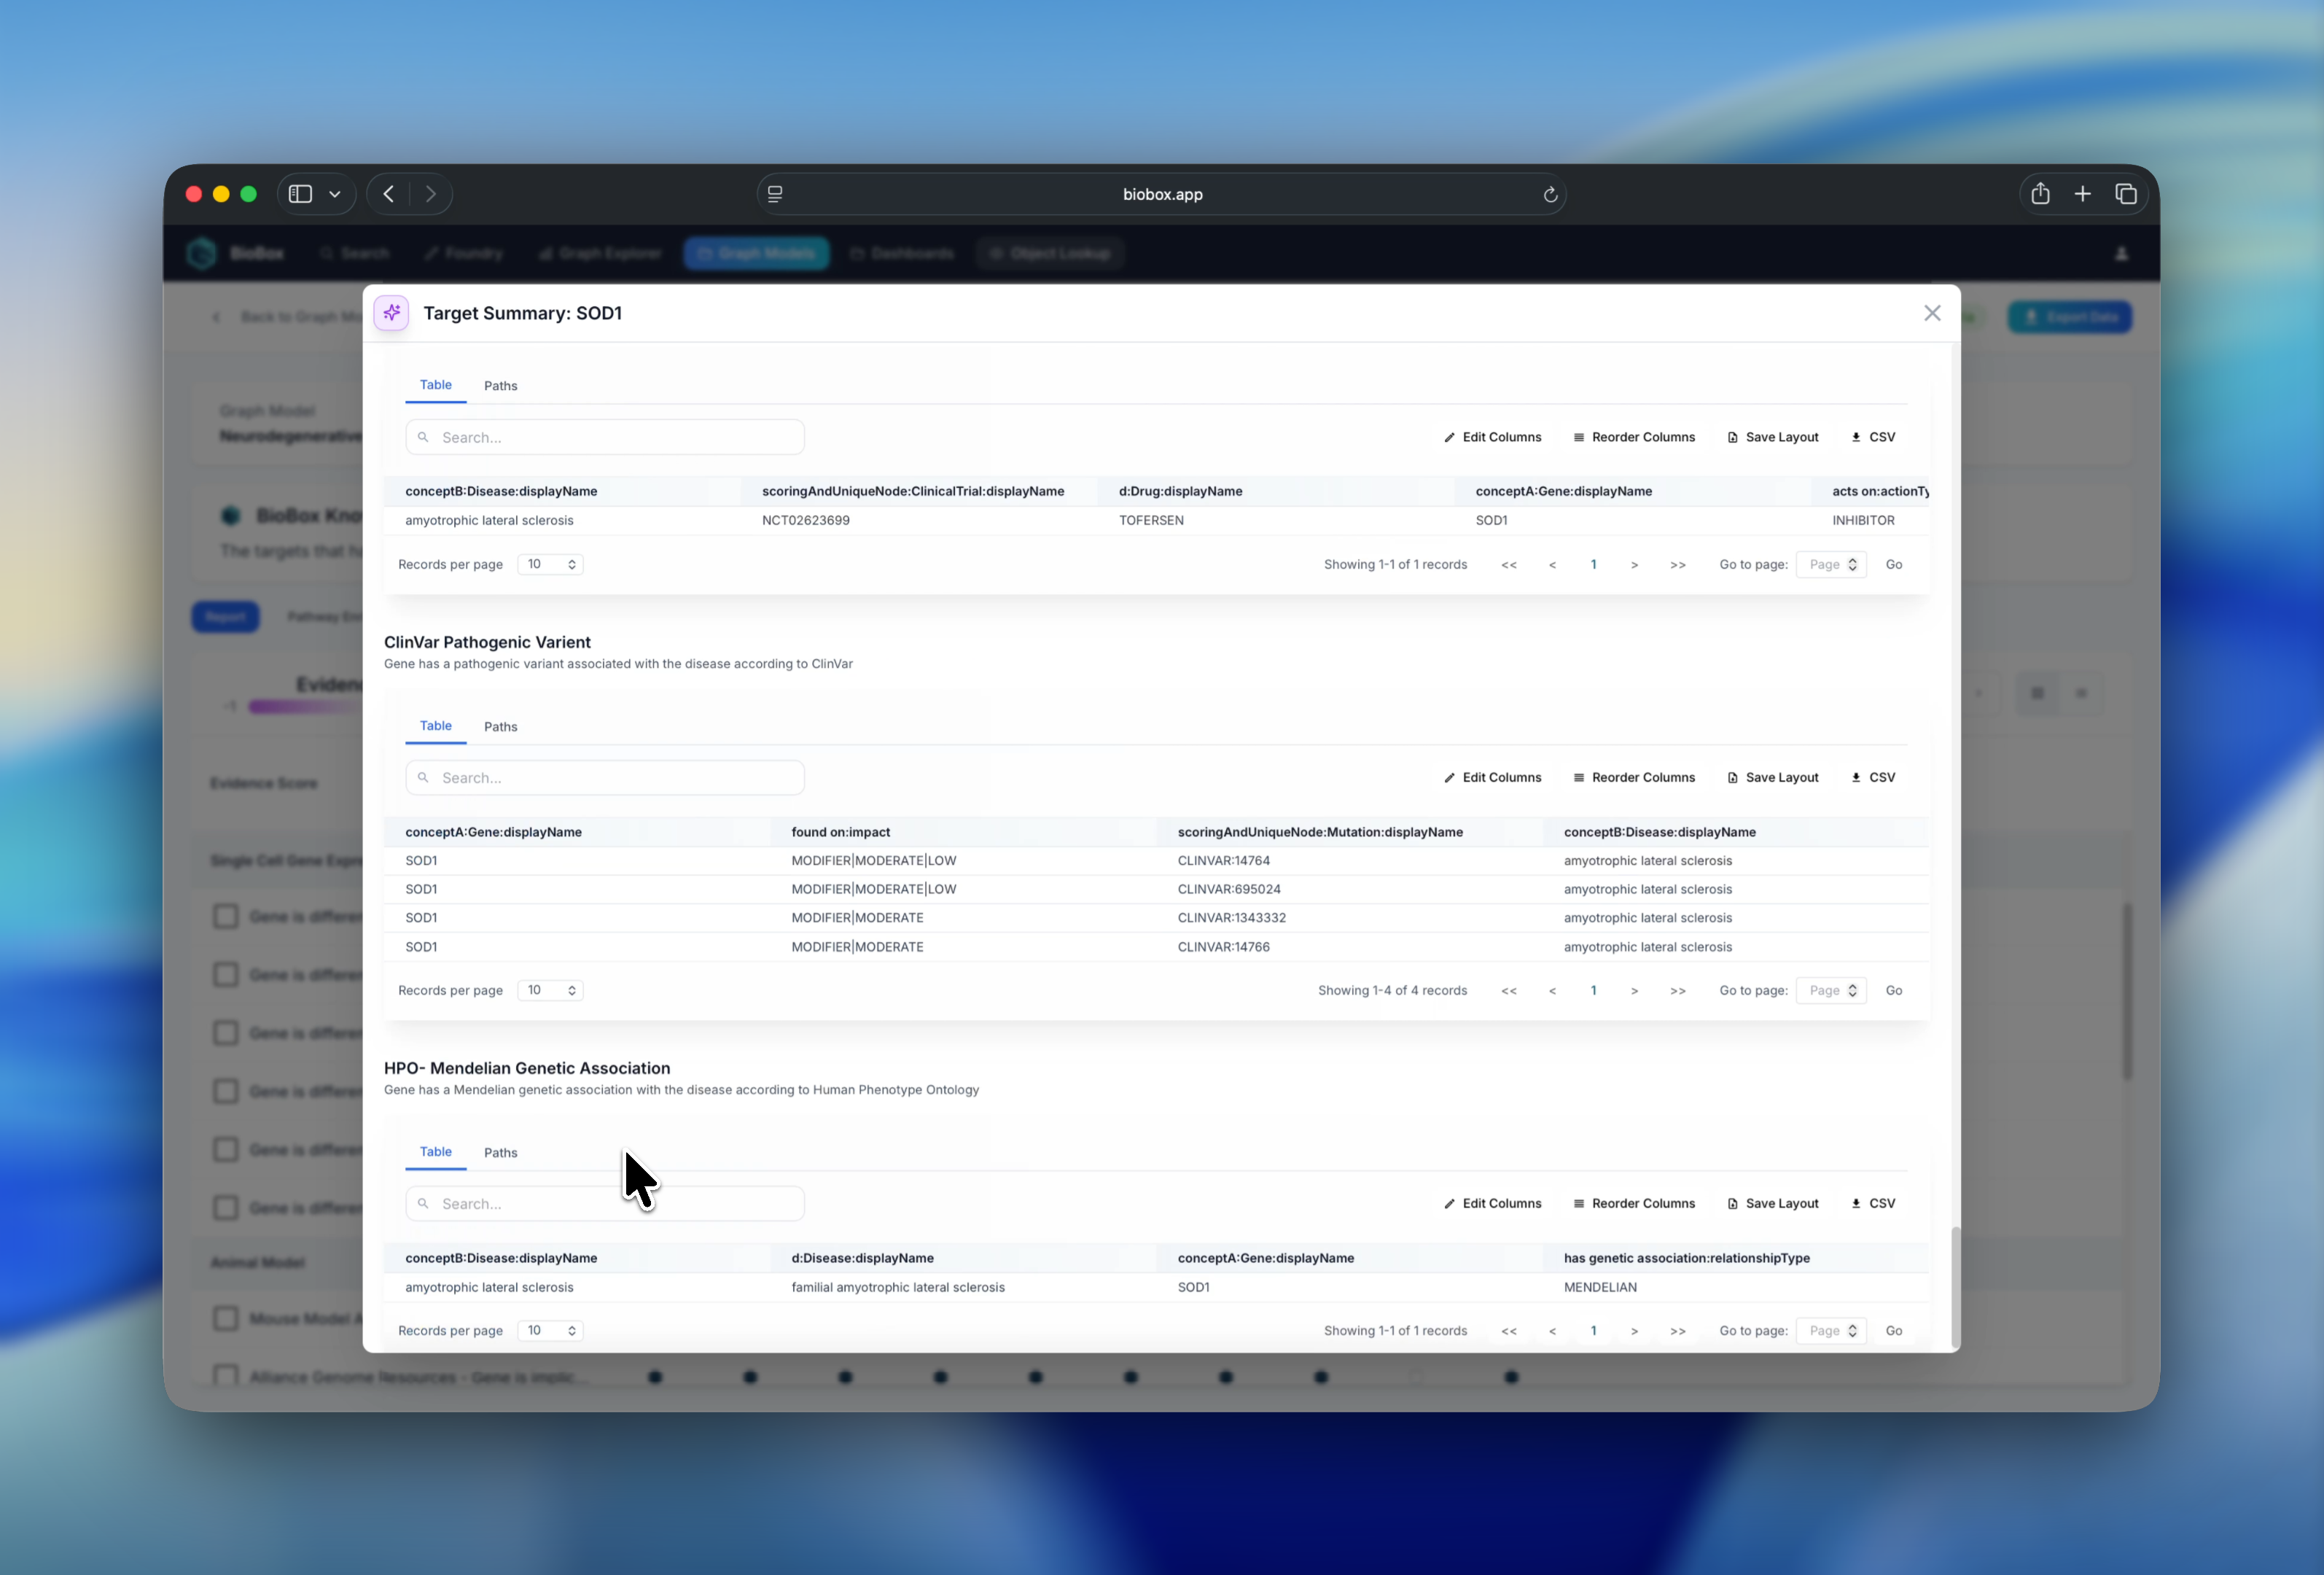Viewport: 2324px width, 1575px height.
Task: Close the Target Summary SOD1 modal
Action: pos(1931,313)
